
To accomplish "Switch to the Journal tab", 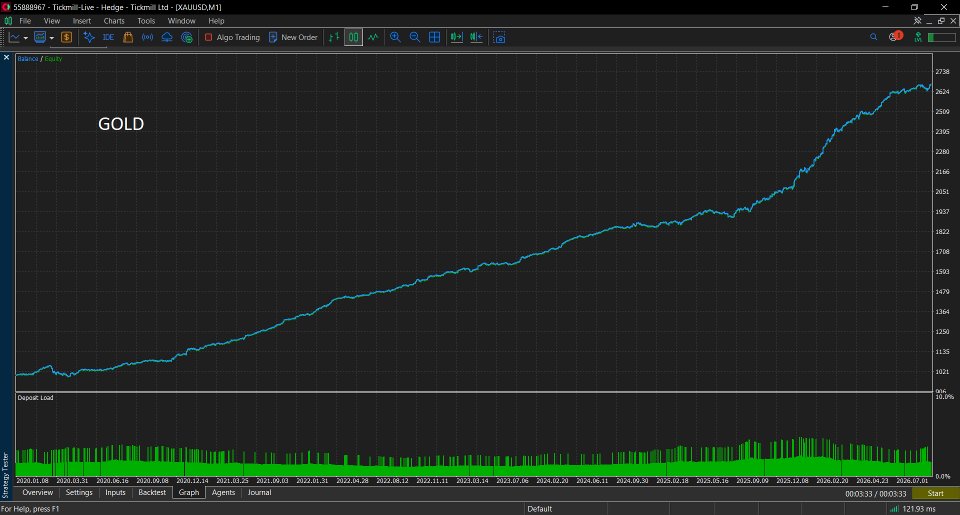I will 259,492.
